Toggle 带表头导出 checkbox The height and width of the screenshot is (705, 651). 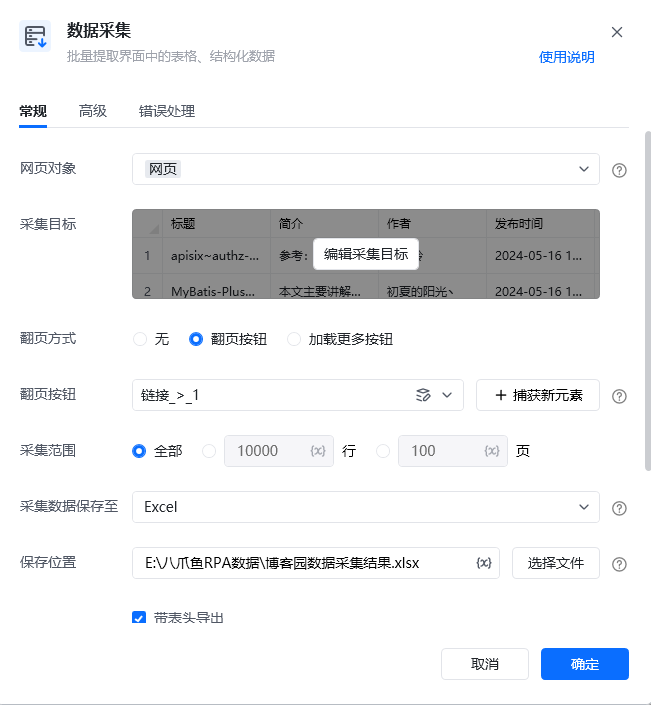(139, 618)
